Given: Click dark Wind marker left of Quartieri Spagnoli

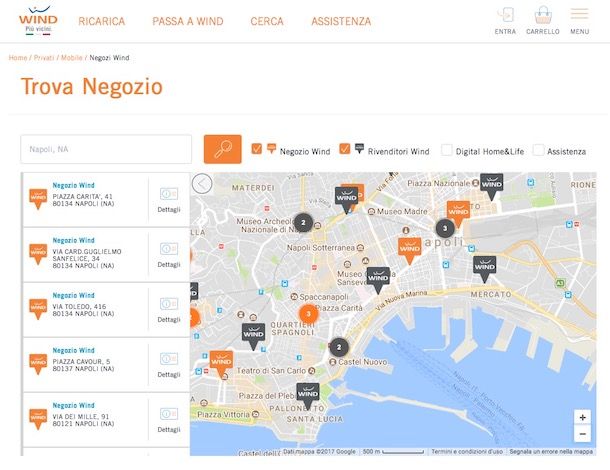Looking at the screenshot, I should click(x=253, y=335).
